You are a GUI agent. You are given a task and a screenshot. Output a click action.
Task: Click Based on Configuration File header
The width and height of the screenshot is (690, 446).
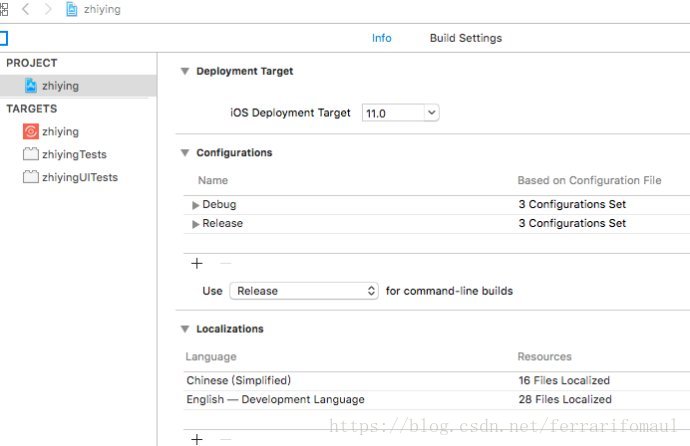[x=589, y=180]
